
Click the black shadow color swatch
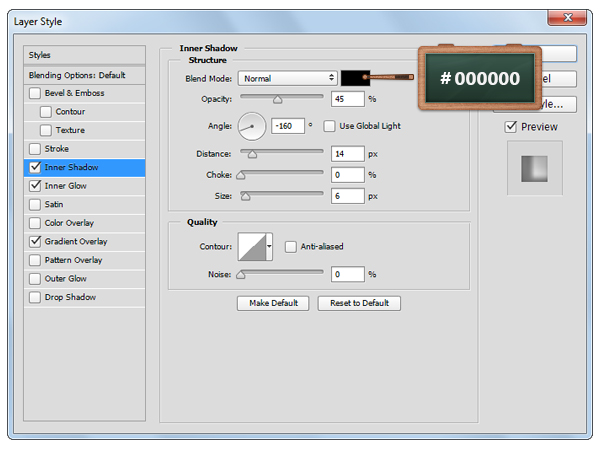(x=355, y=78)
